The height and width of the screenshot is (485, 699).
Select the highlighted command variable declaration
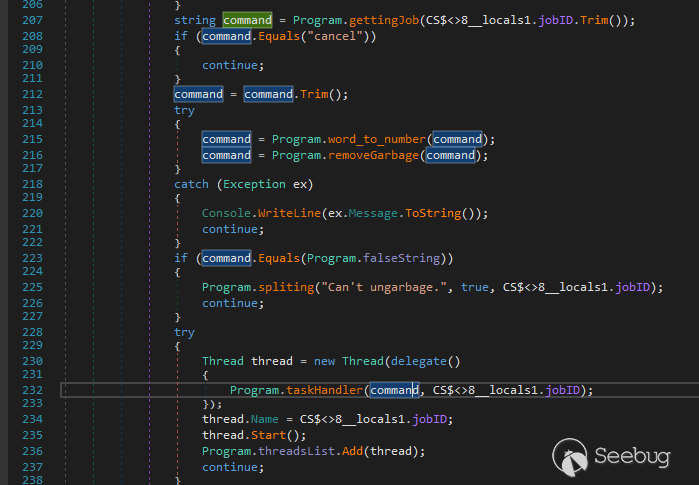click(x=247, y=20)
